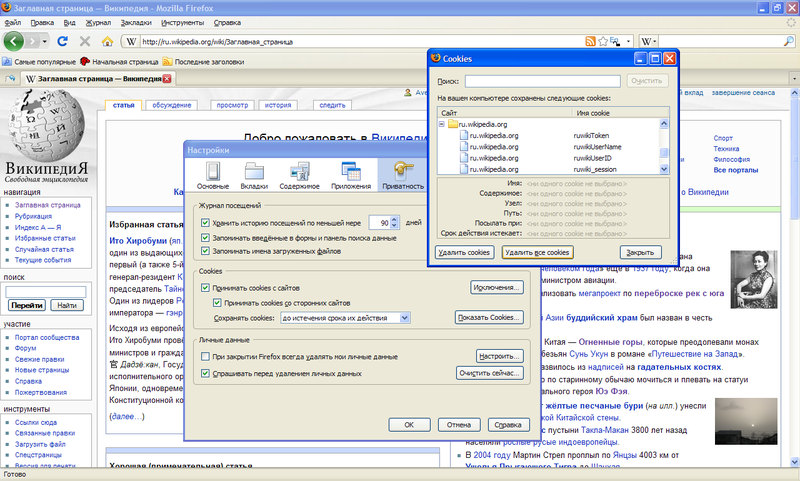Open the Файл menu
Screen dimensions: 800x481
pos(13,22)
